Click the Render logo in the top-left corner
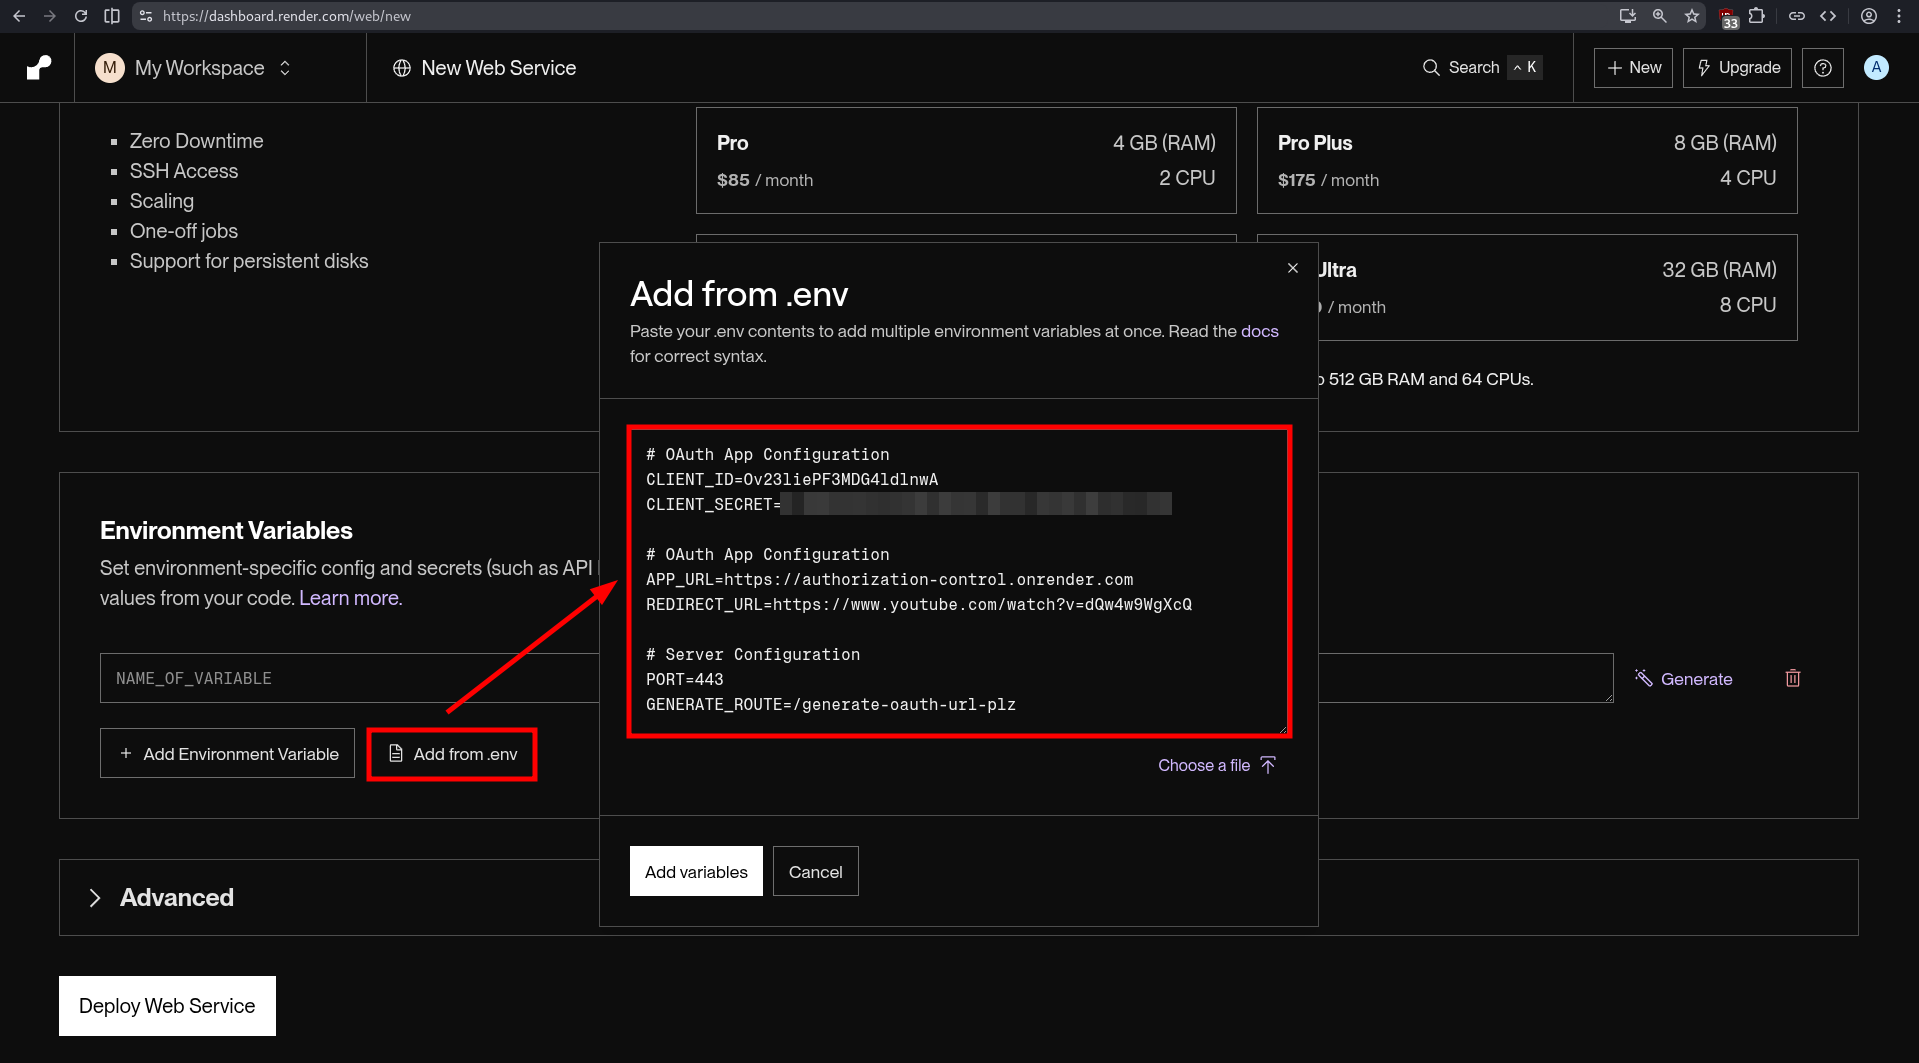 37,67
